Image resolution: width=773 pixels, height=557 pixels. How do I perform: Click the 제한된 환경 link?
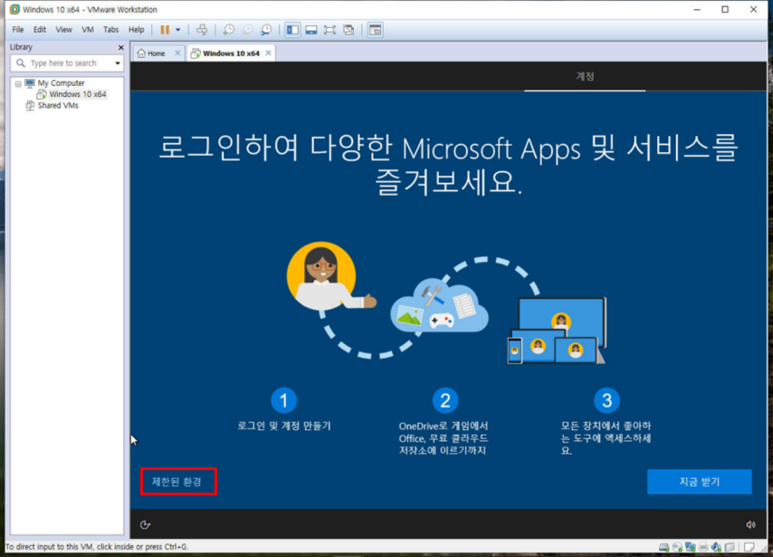pyautogui.click(x=176, y=482)
